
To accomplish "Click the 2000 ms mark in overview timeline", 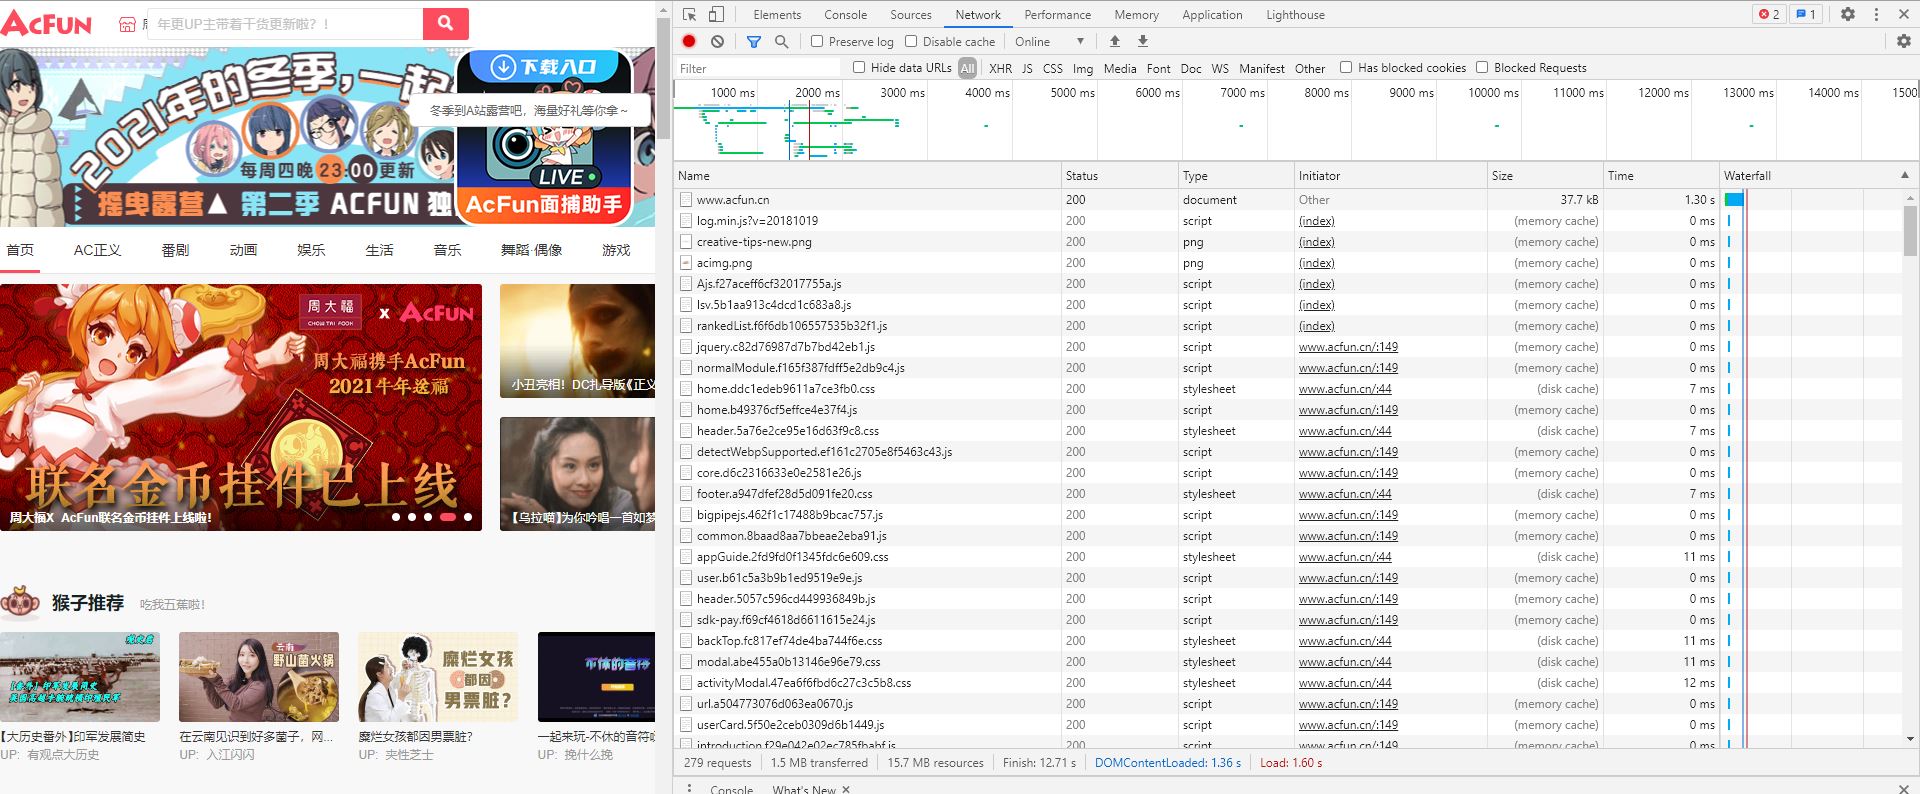I will [x=817, y=92].
